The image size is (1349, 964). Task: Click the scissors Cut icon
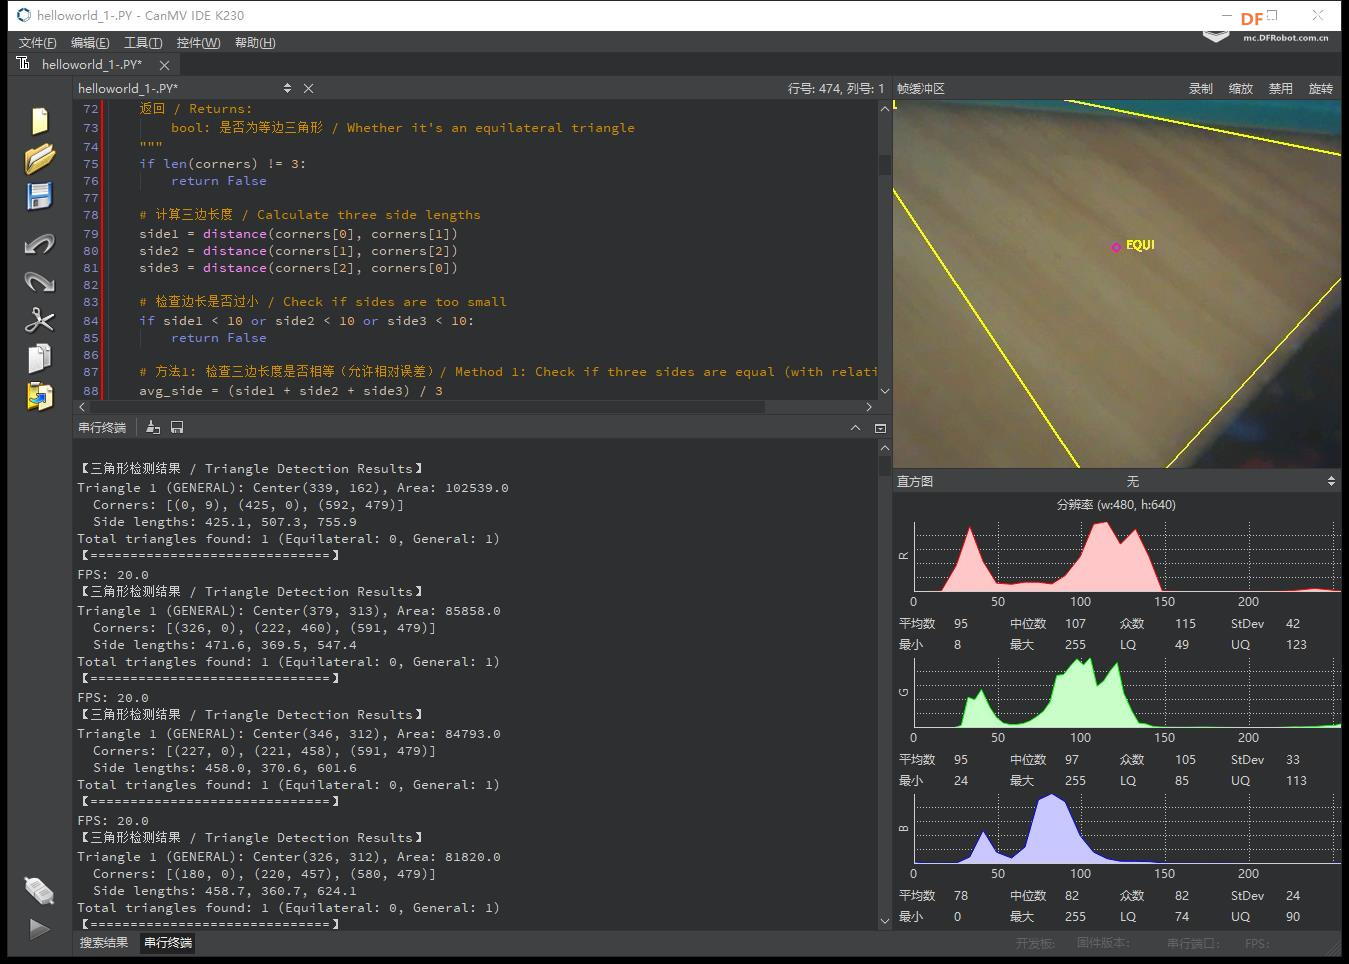tap(39, 320)
